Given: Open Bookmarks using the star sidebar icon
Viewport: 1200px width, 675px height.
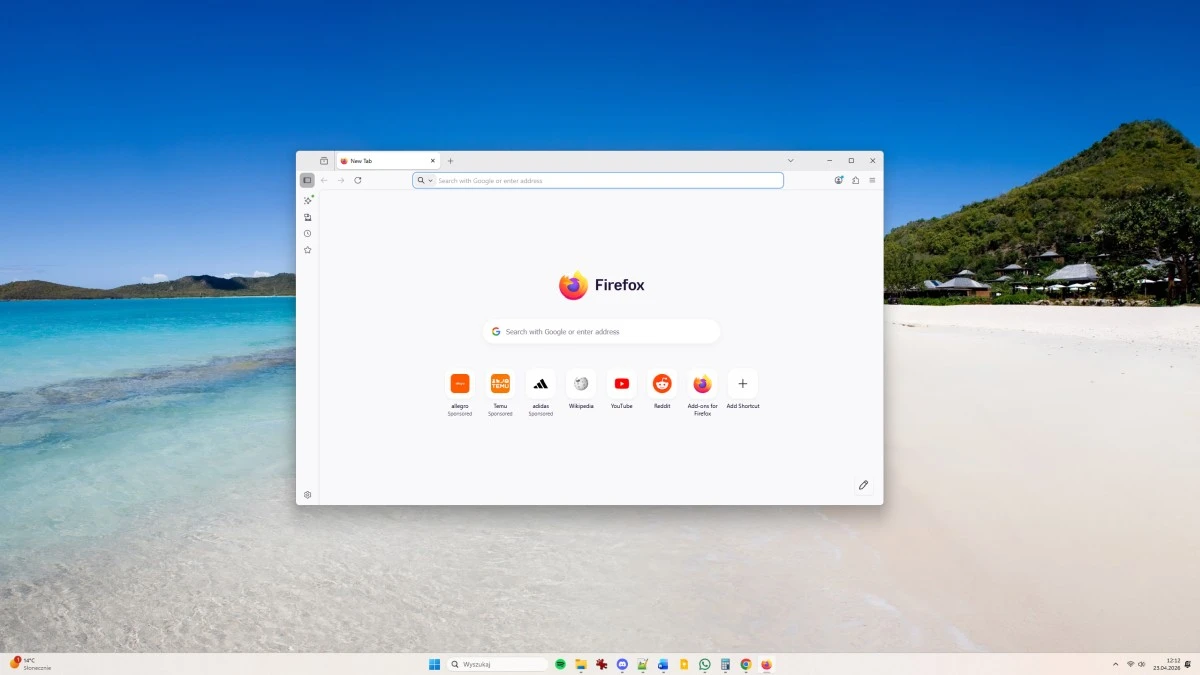Looking at the screenshot, I should (x=307, y=249).
